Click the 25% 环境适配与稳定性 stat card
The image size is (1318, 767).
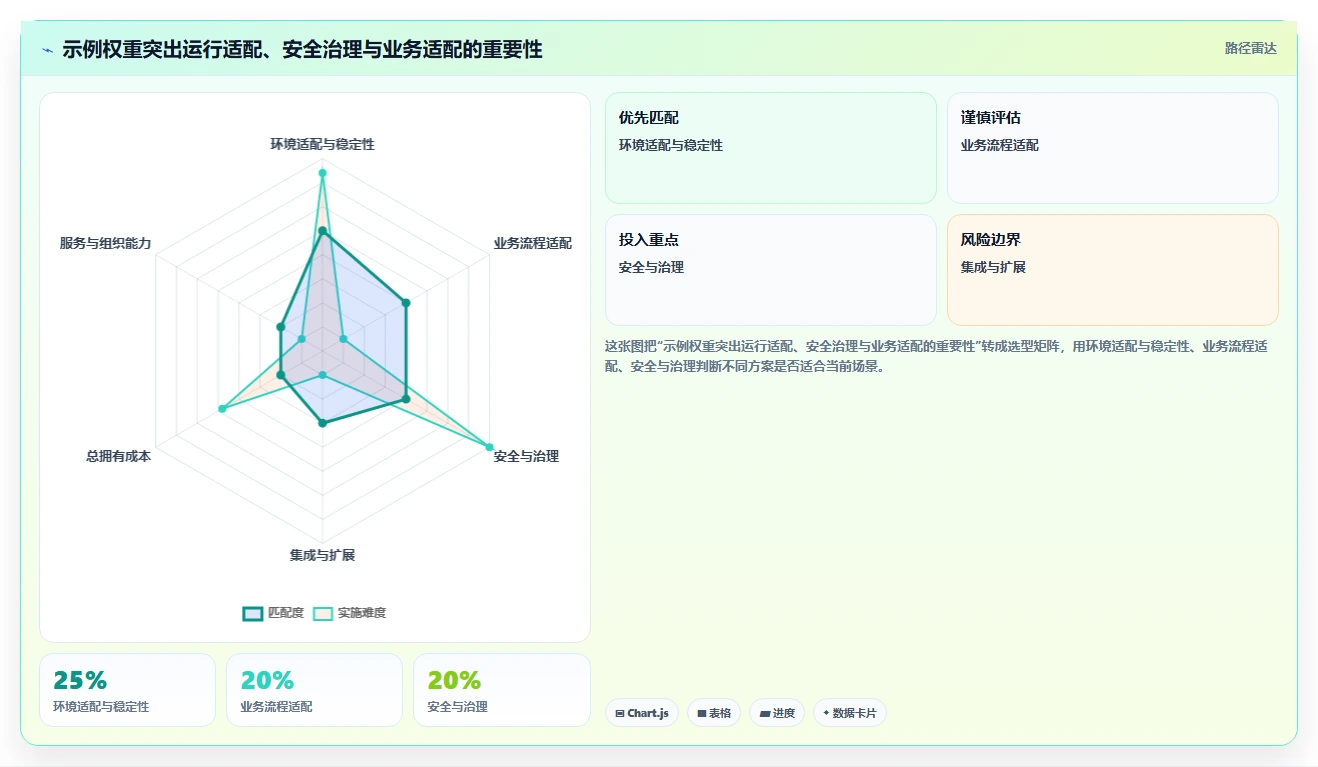[x=127, y=690]
